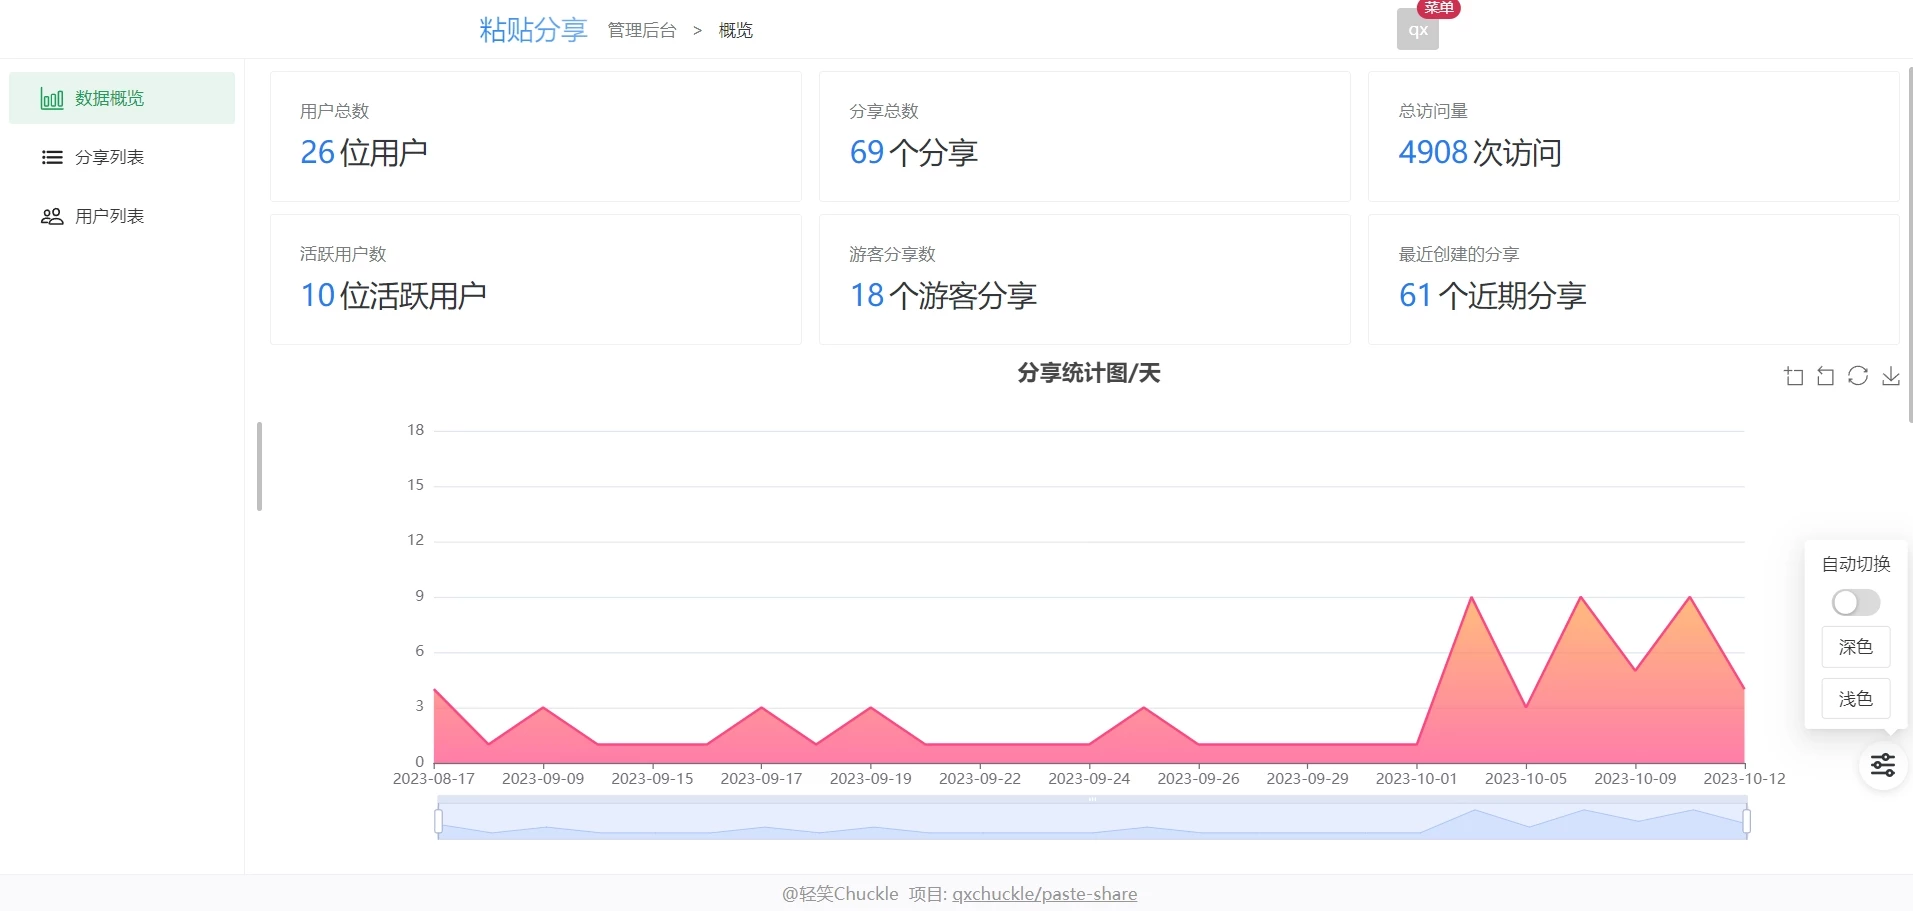The image size is (1913, 911).
Task: Toggle the 自动切换 theme switch
Action: point(1856,602)
